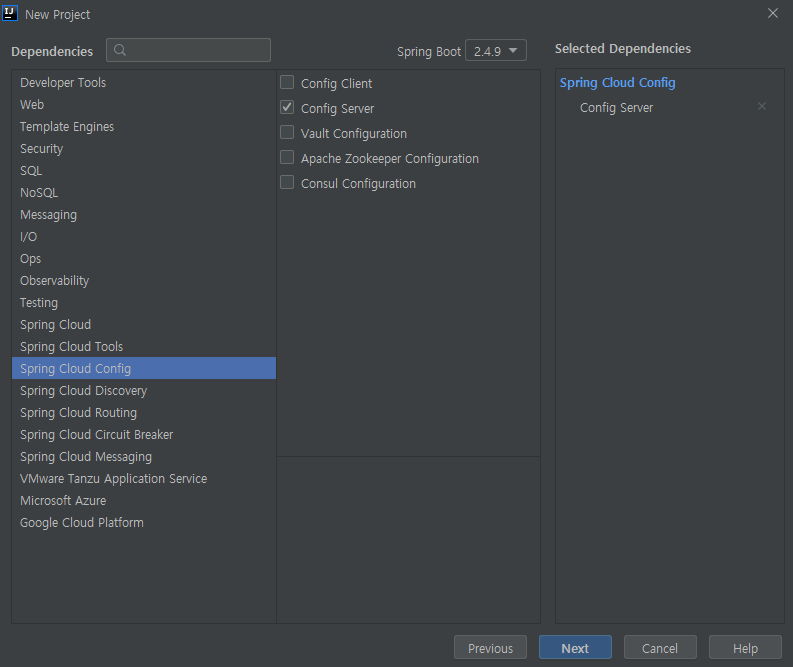Check the Consul Configuration option
The width and height of the screenshot is (793, 667).
click(x=287, y=182)
